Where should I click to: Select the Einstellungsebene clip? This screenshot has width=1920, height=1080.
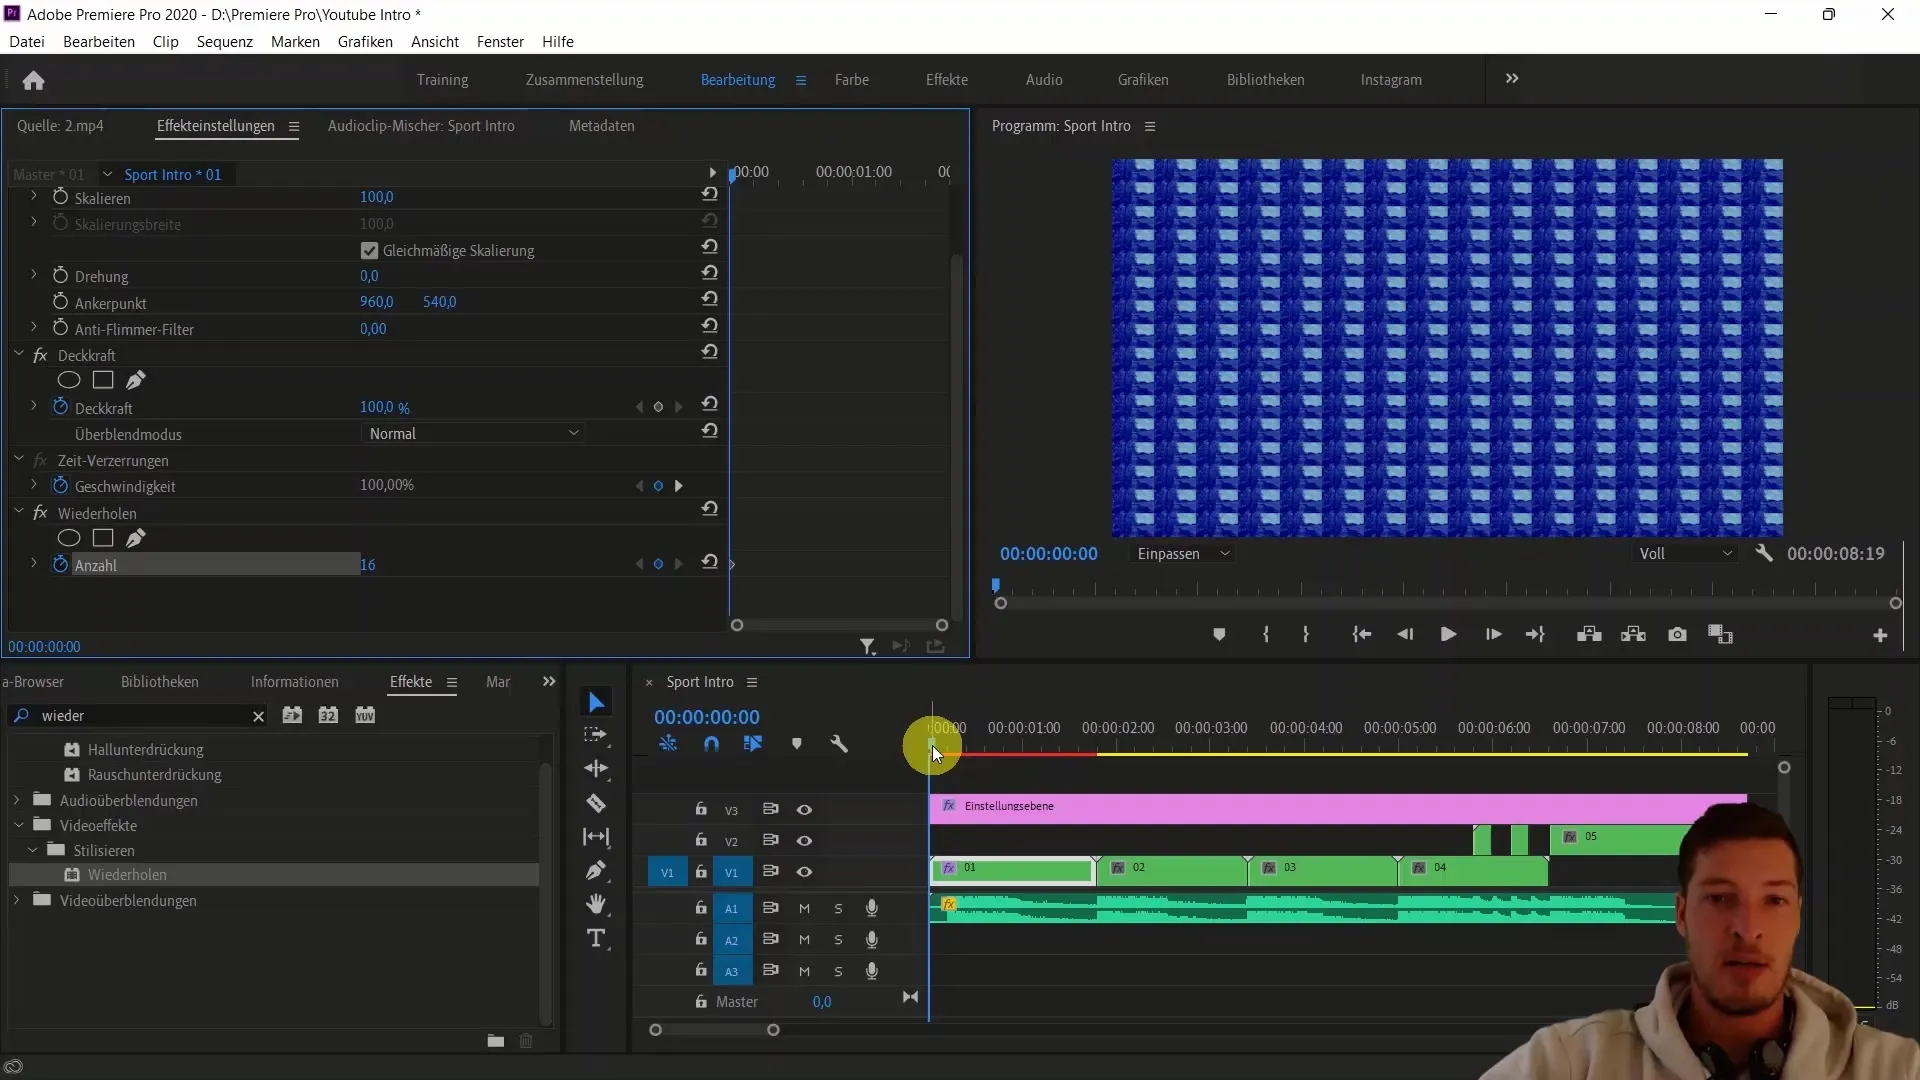pyautogui.click(x=1338, y=808)
